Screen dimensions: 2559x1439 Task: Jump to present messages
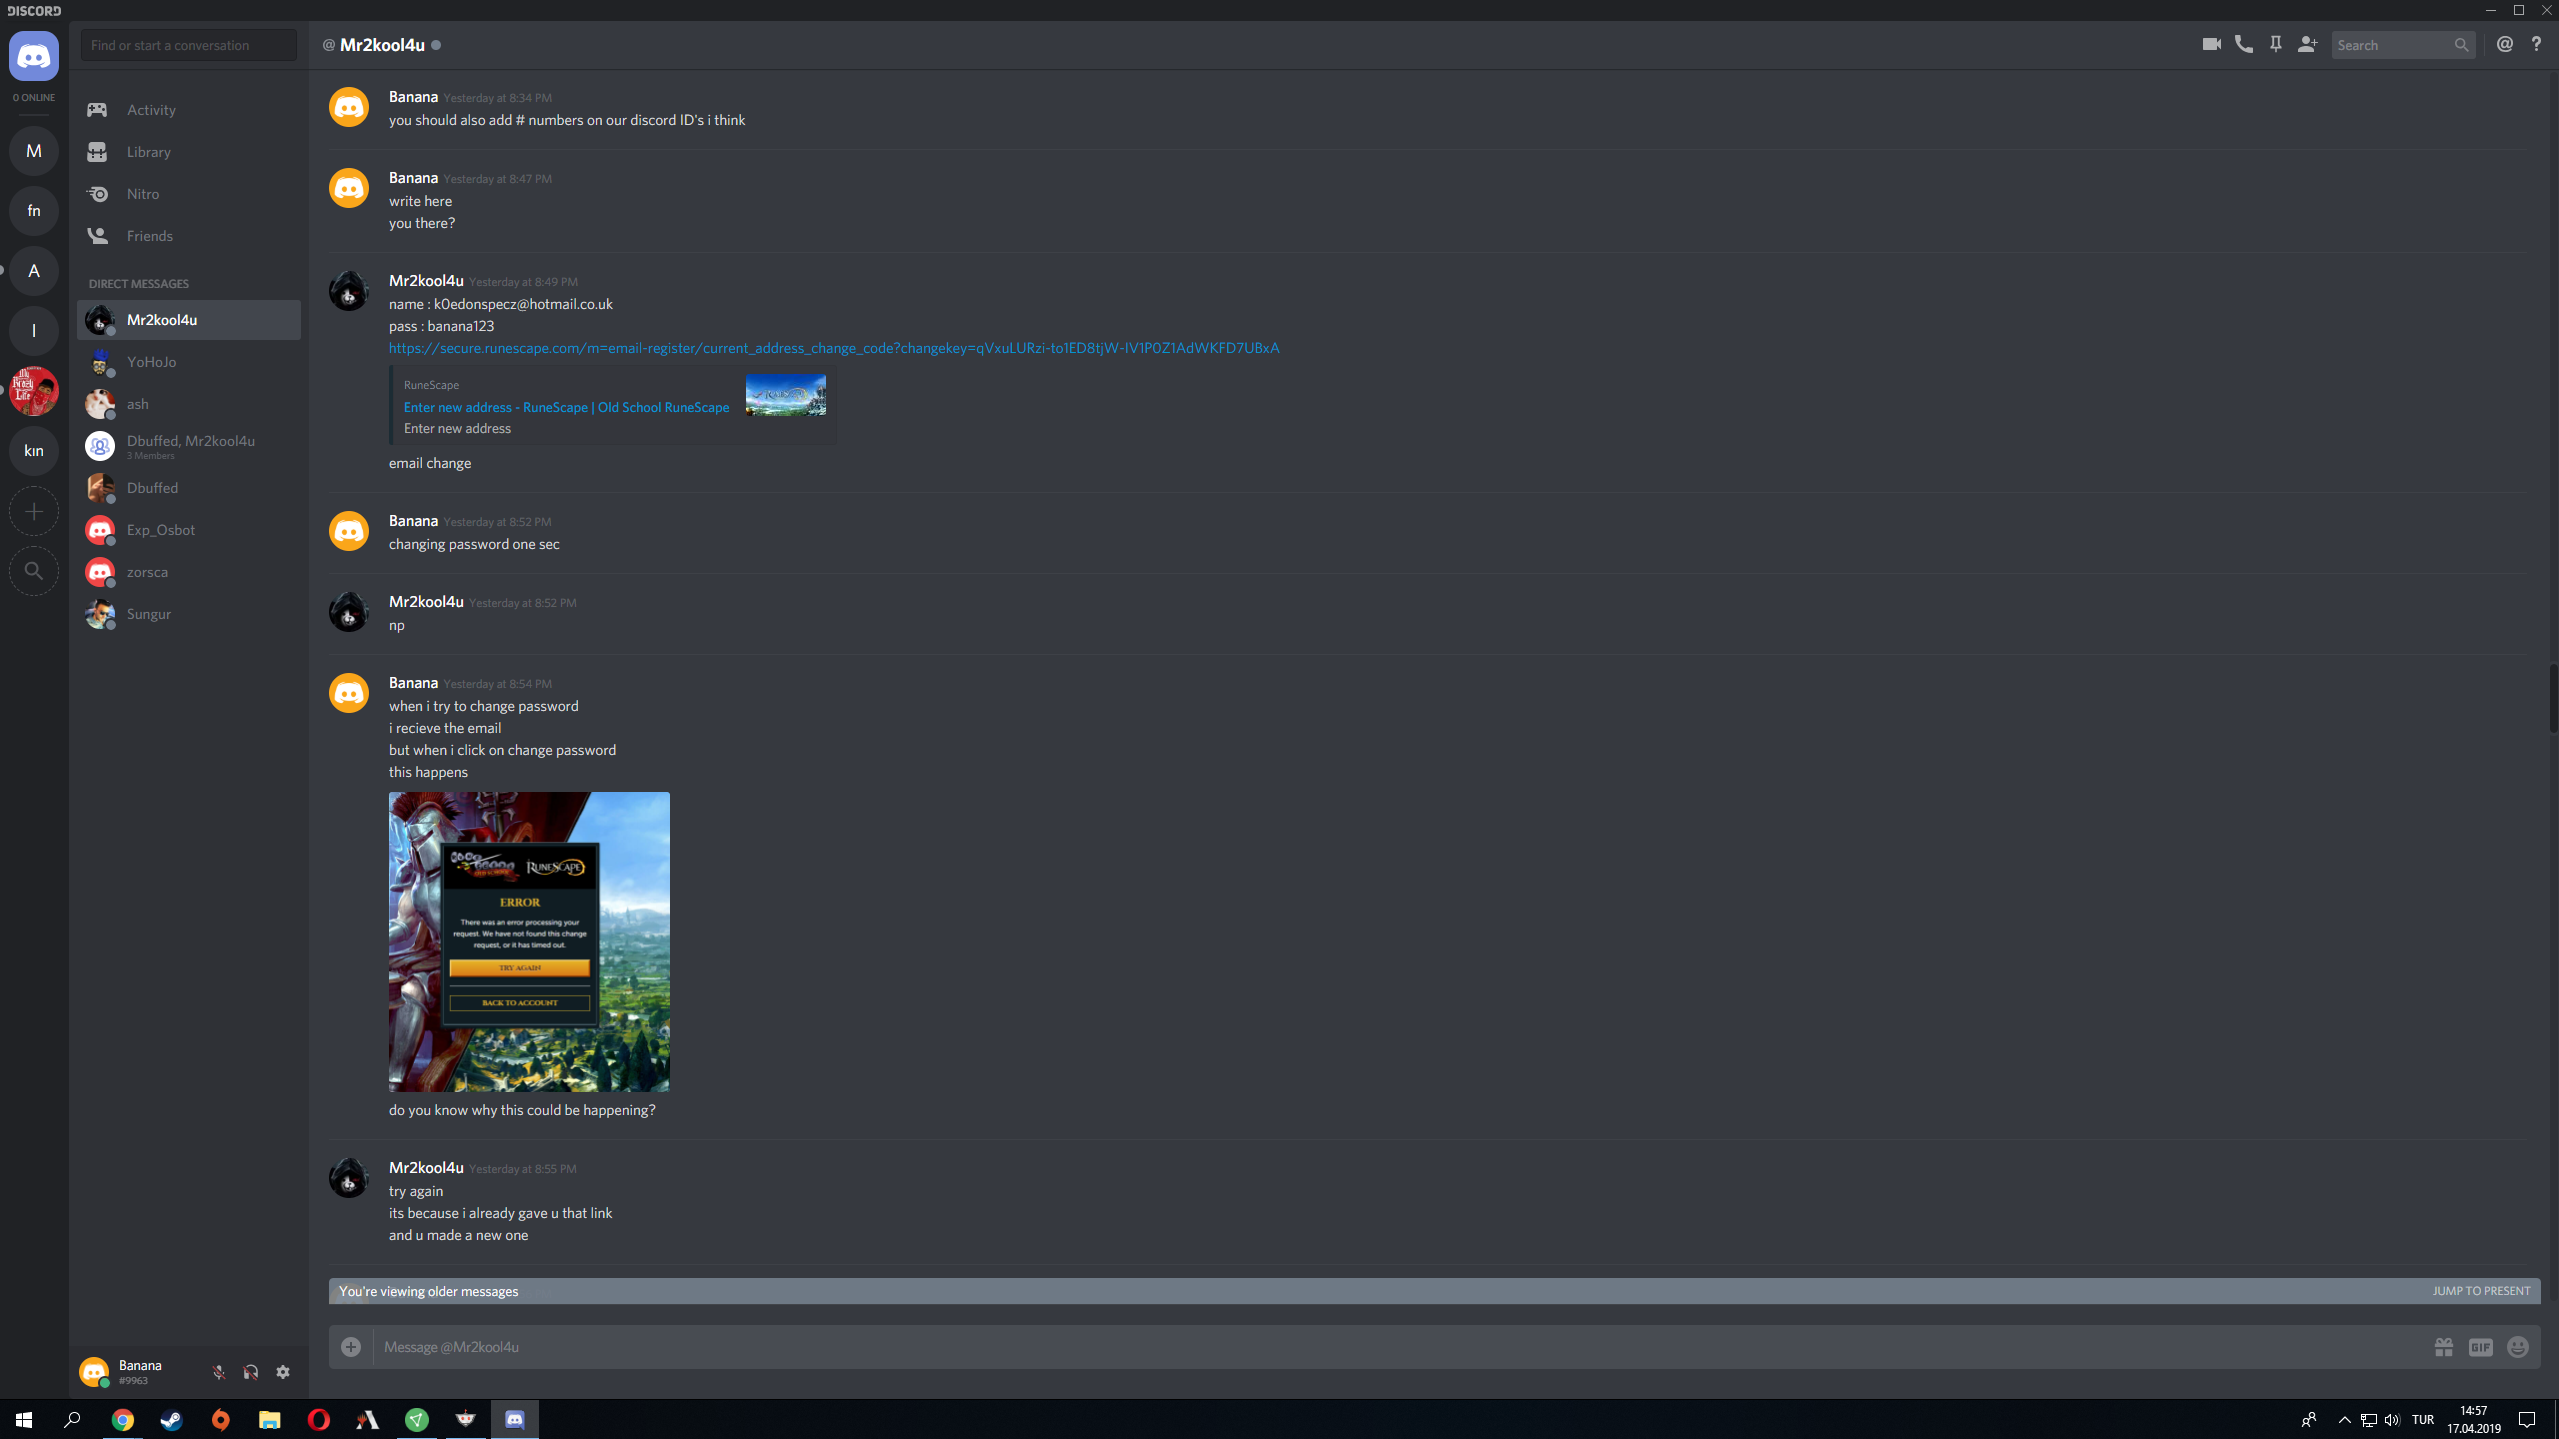[x=2480, y=1291]
